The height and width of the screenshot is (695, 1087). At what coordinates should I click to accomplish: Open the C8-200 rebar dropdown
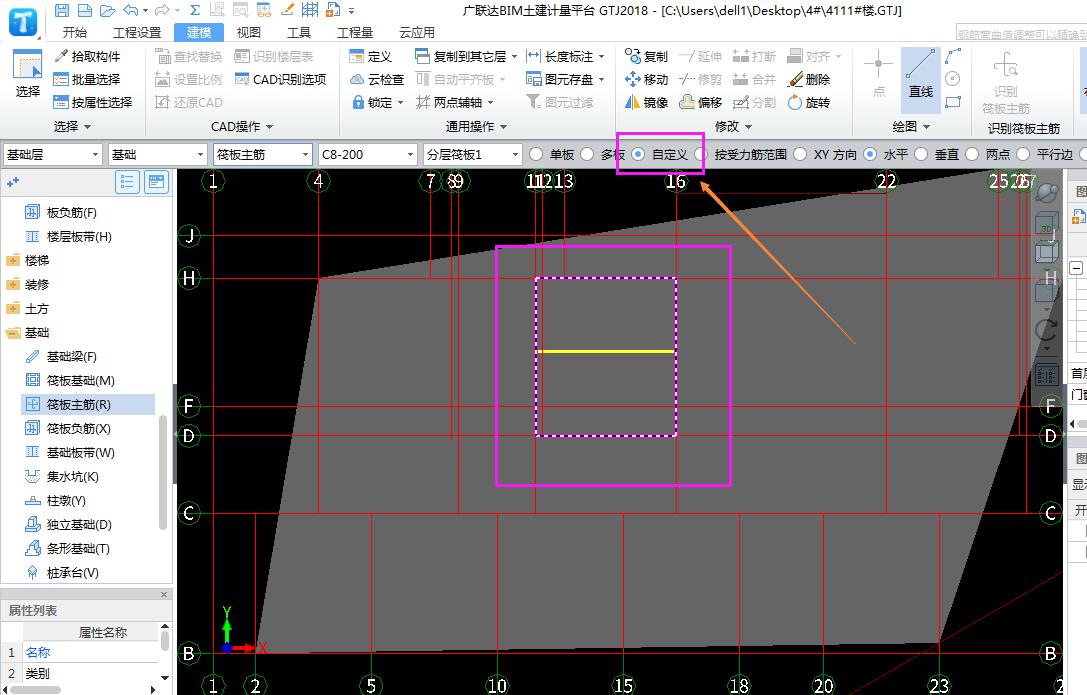367,154
